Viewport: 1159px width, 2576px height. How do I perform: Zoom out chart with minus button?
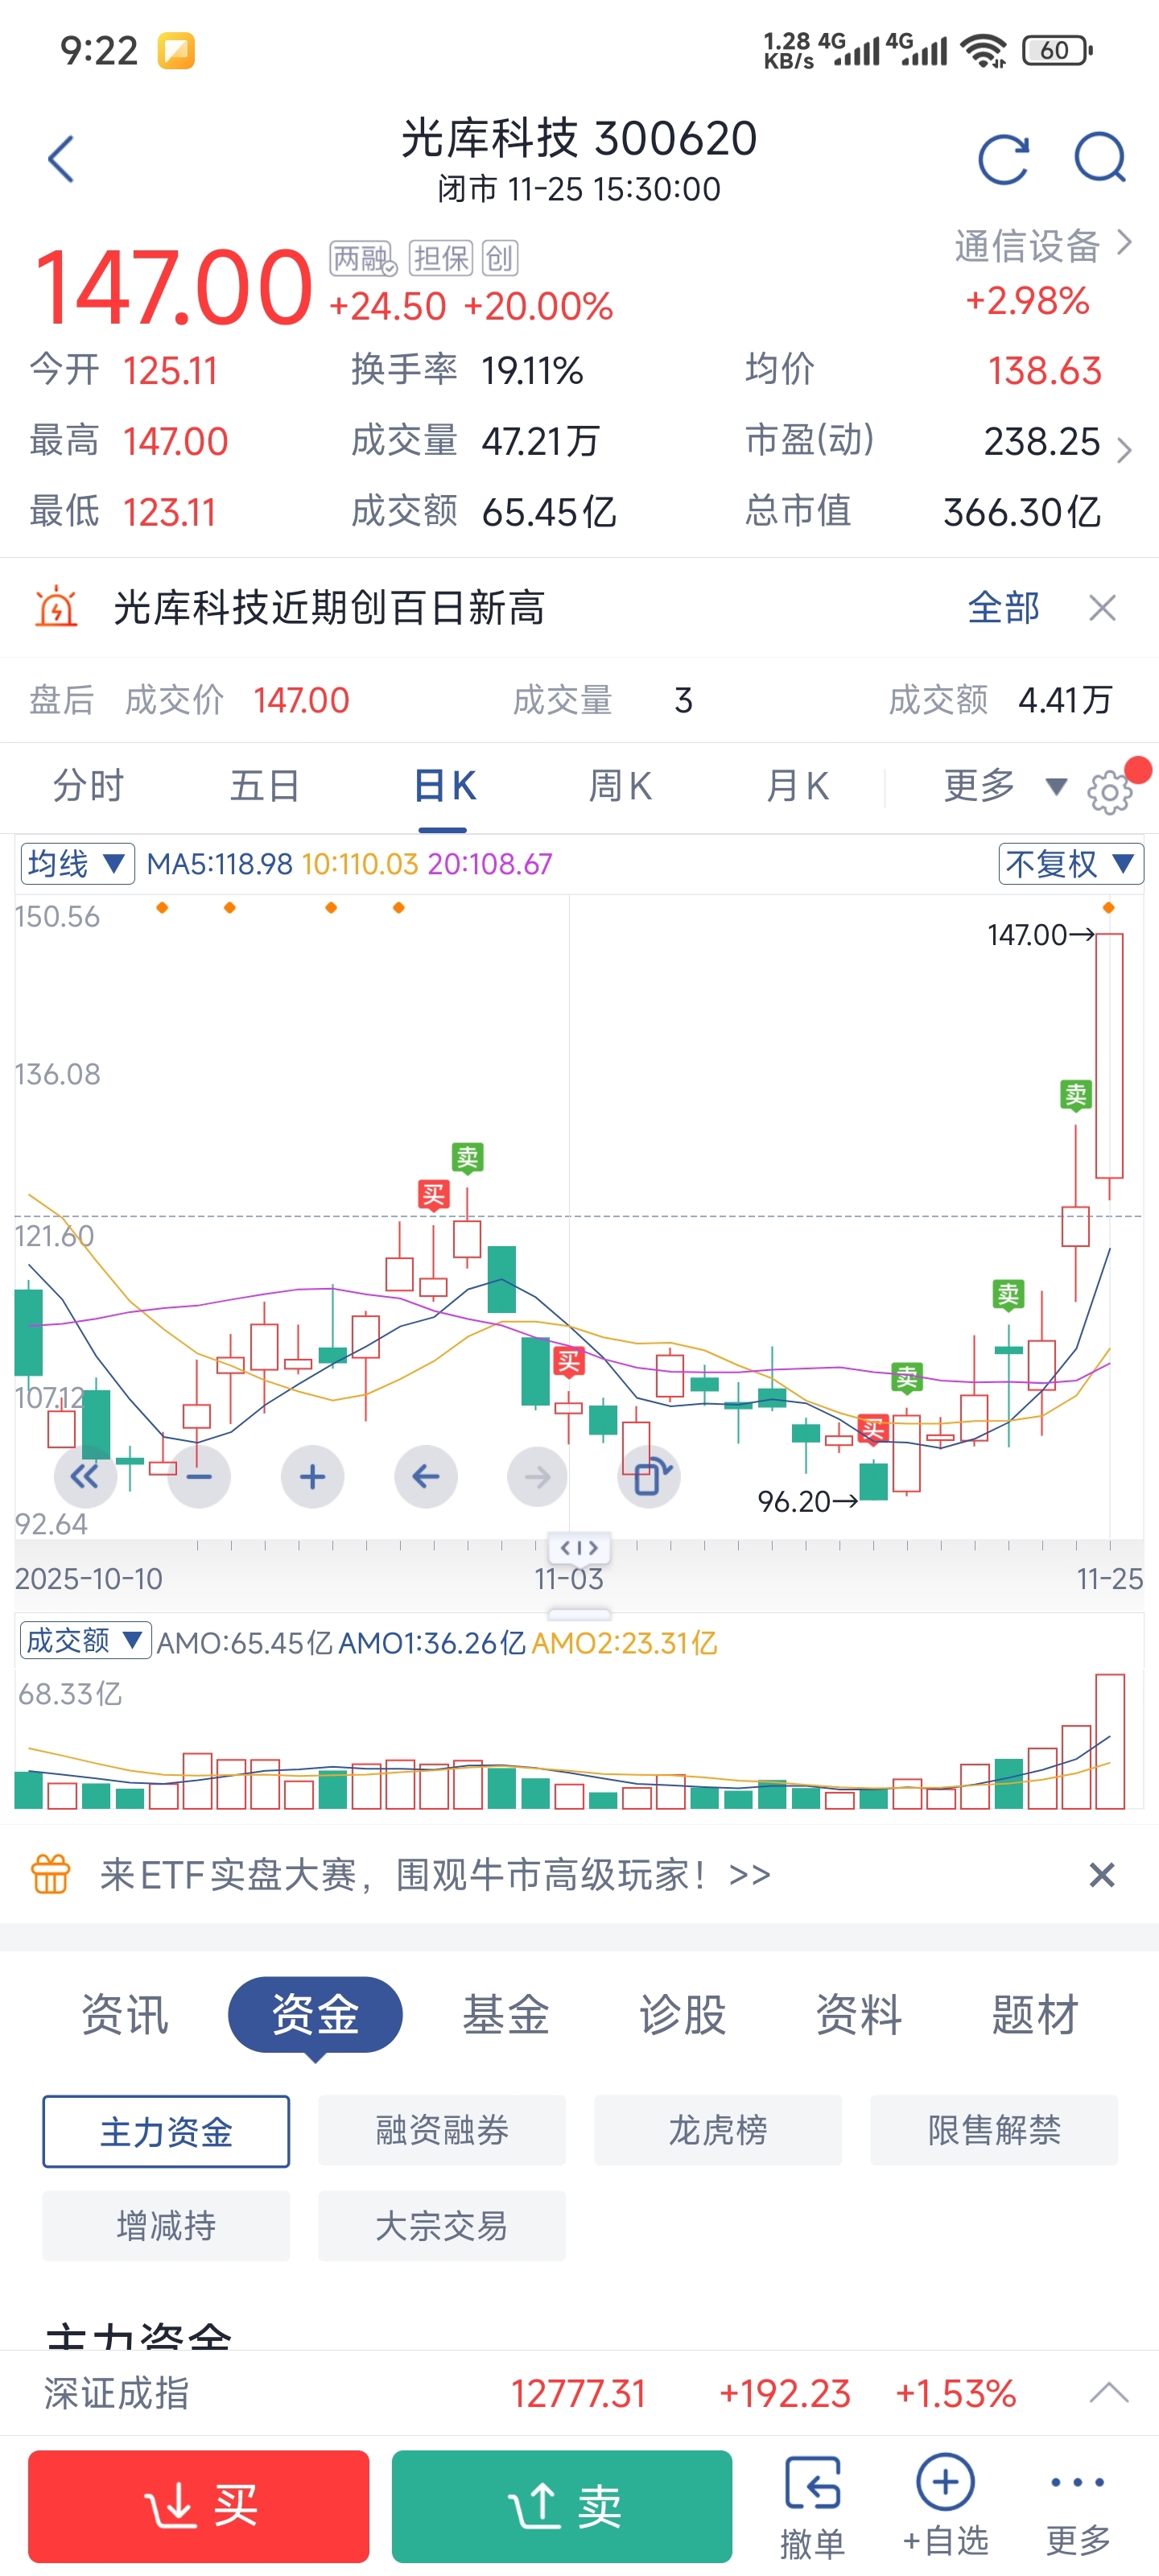pyautogui.click(x=199, y=1476)
